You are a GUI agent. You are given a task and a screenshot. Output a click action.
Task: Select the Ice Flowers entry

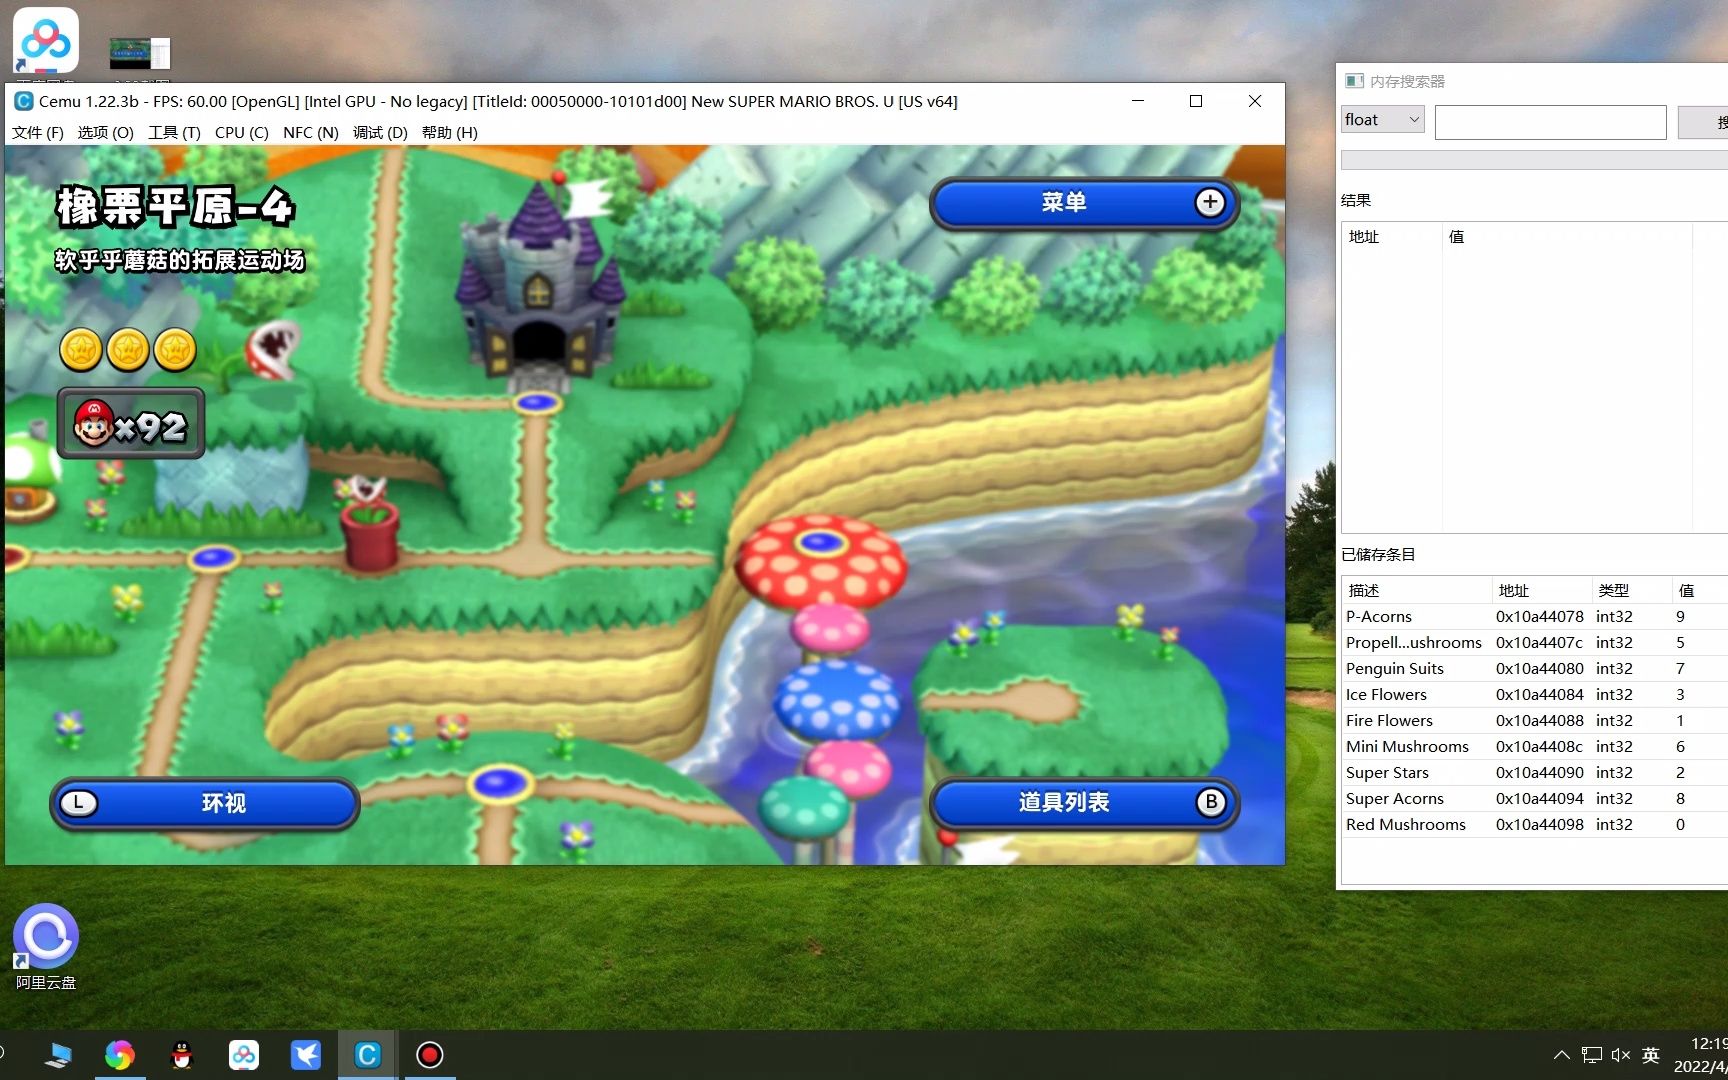click(1534, 695)
